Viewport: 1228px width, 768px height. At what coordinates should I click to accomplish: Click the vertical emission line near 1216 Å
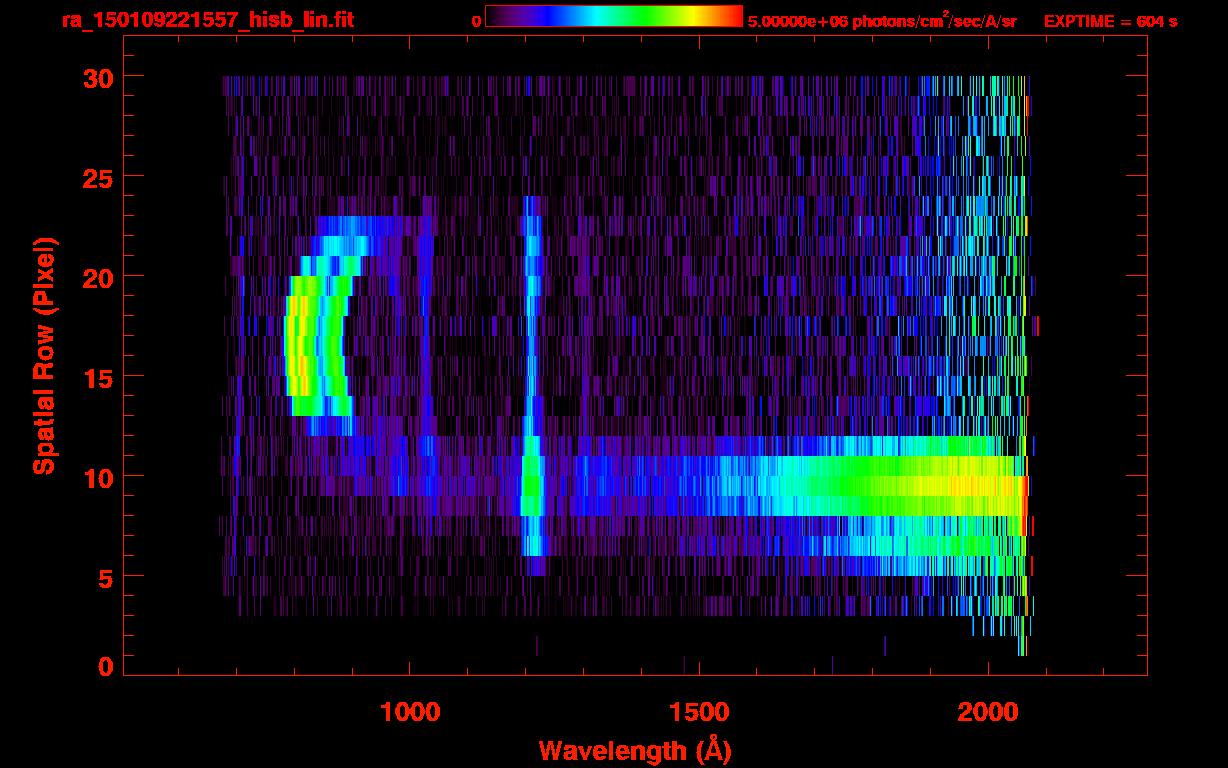(x=532, y=385)
